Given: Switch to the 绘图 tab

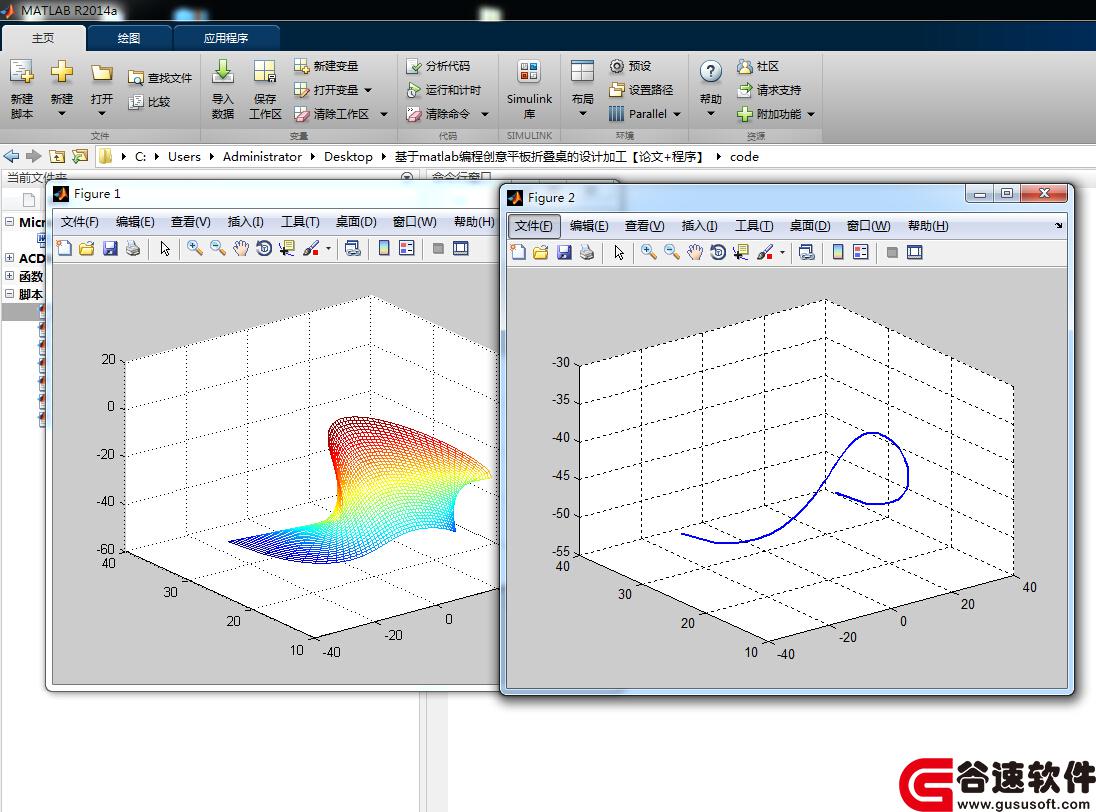Looking at the screenshot, I should tap(129, 38).
